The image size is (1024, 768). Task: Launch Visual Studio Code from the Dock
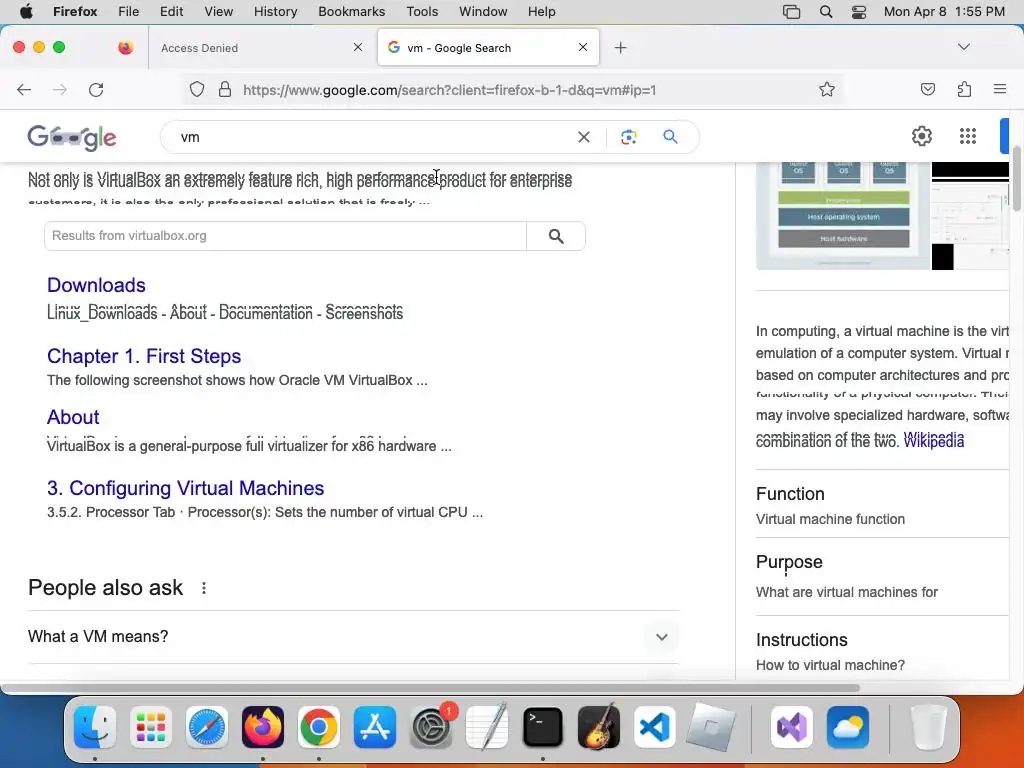click(x=654, y=727)
